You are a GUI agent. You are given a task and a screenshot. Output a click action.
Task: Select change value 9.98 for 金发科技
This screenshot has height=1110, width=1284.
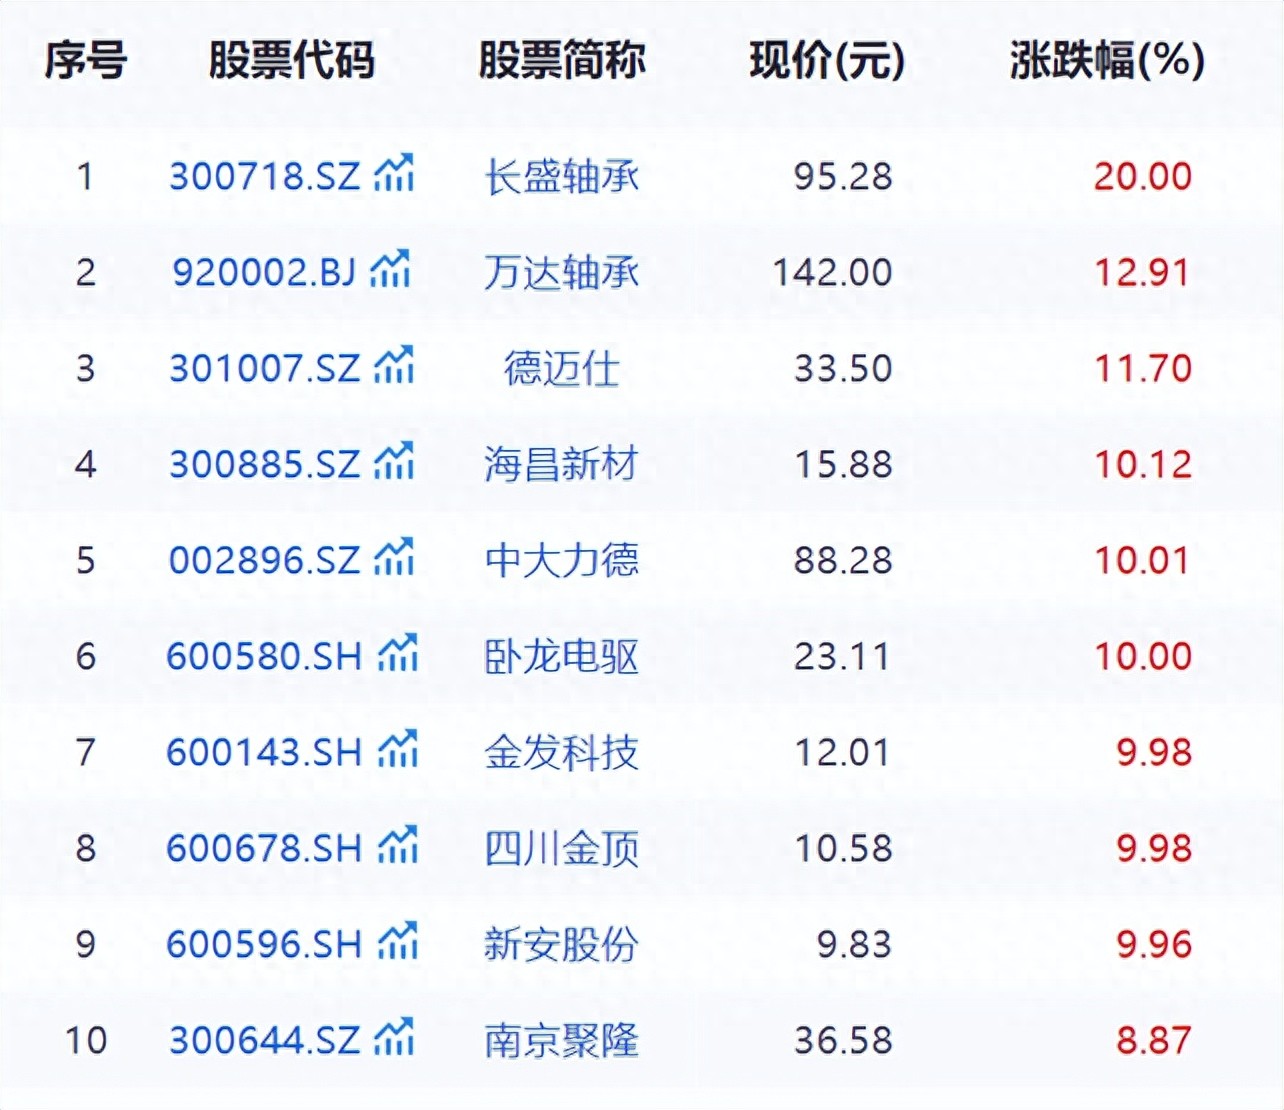(x=1154, y=753)
